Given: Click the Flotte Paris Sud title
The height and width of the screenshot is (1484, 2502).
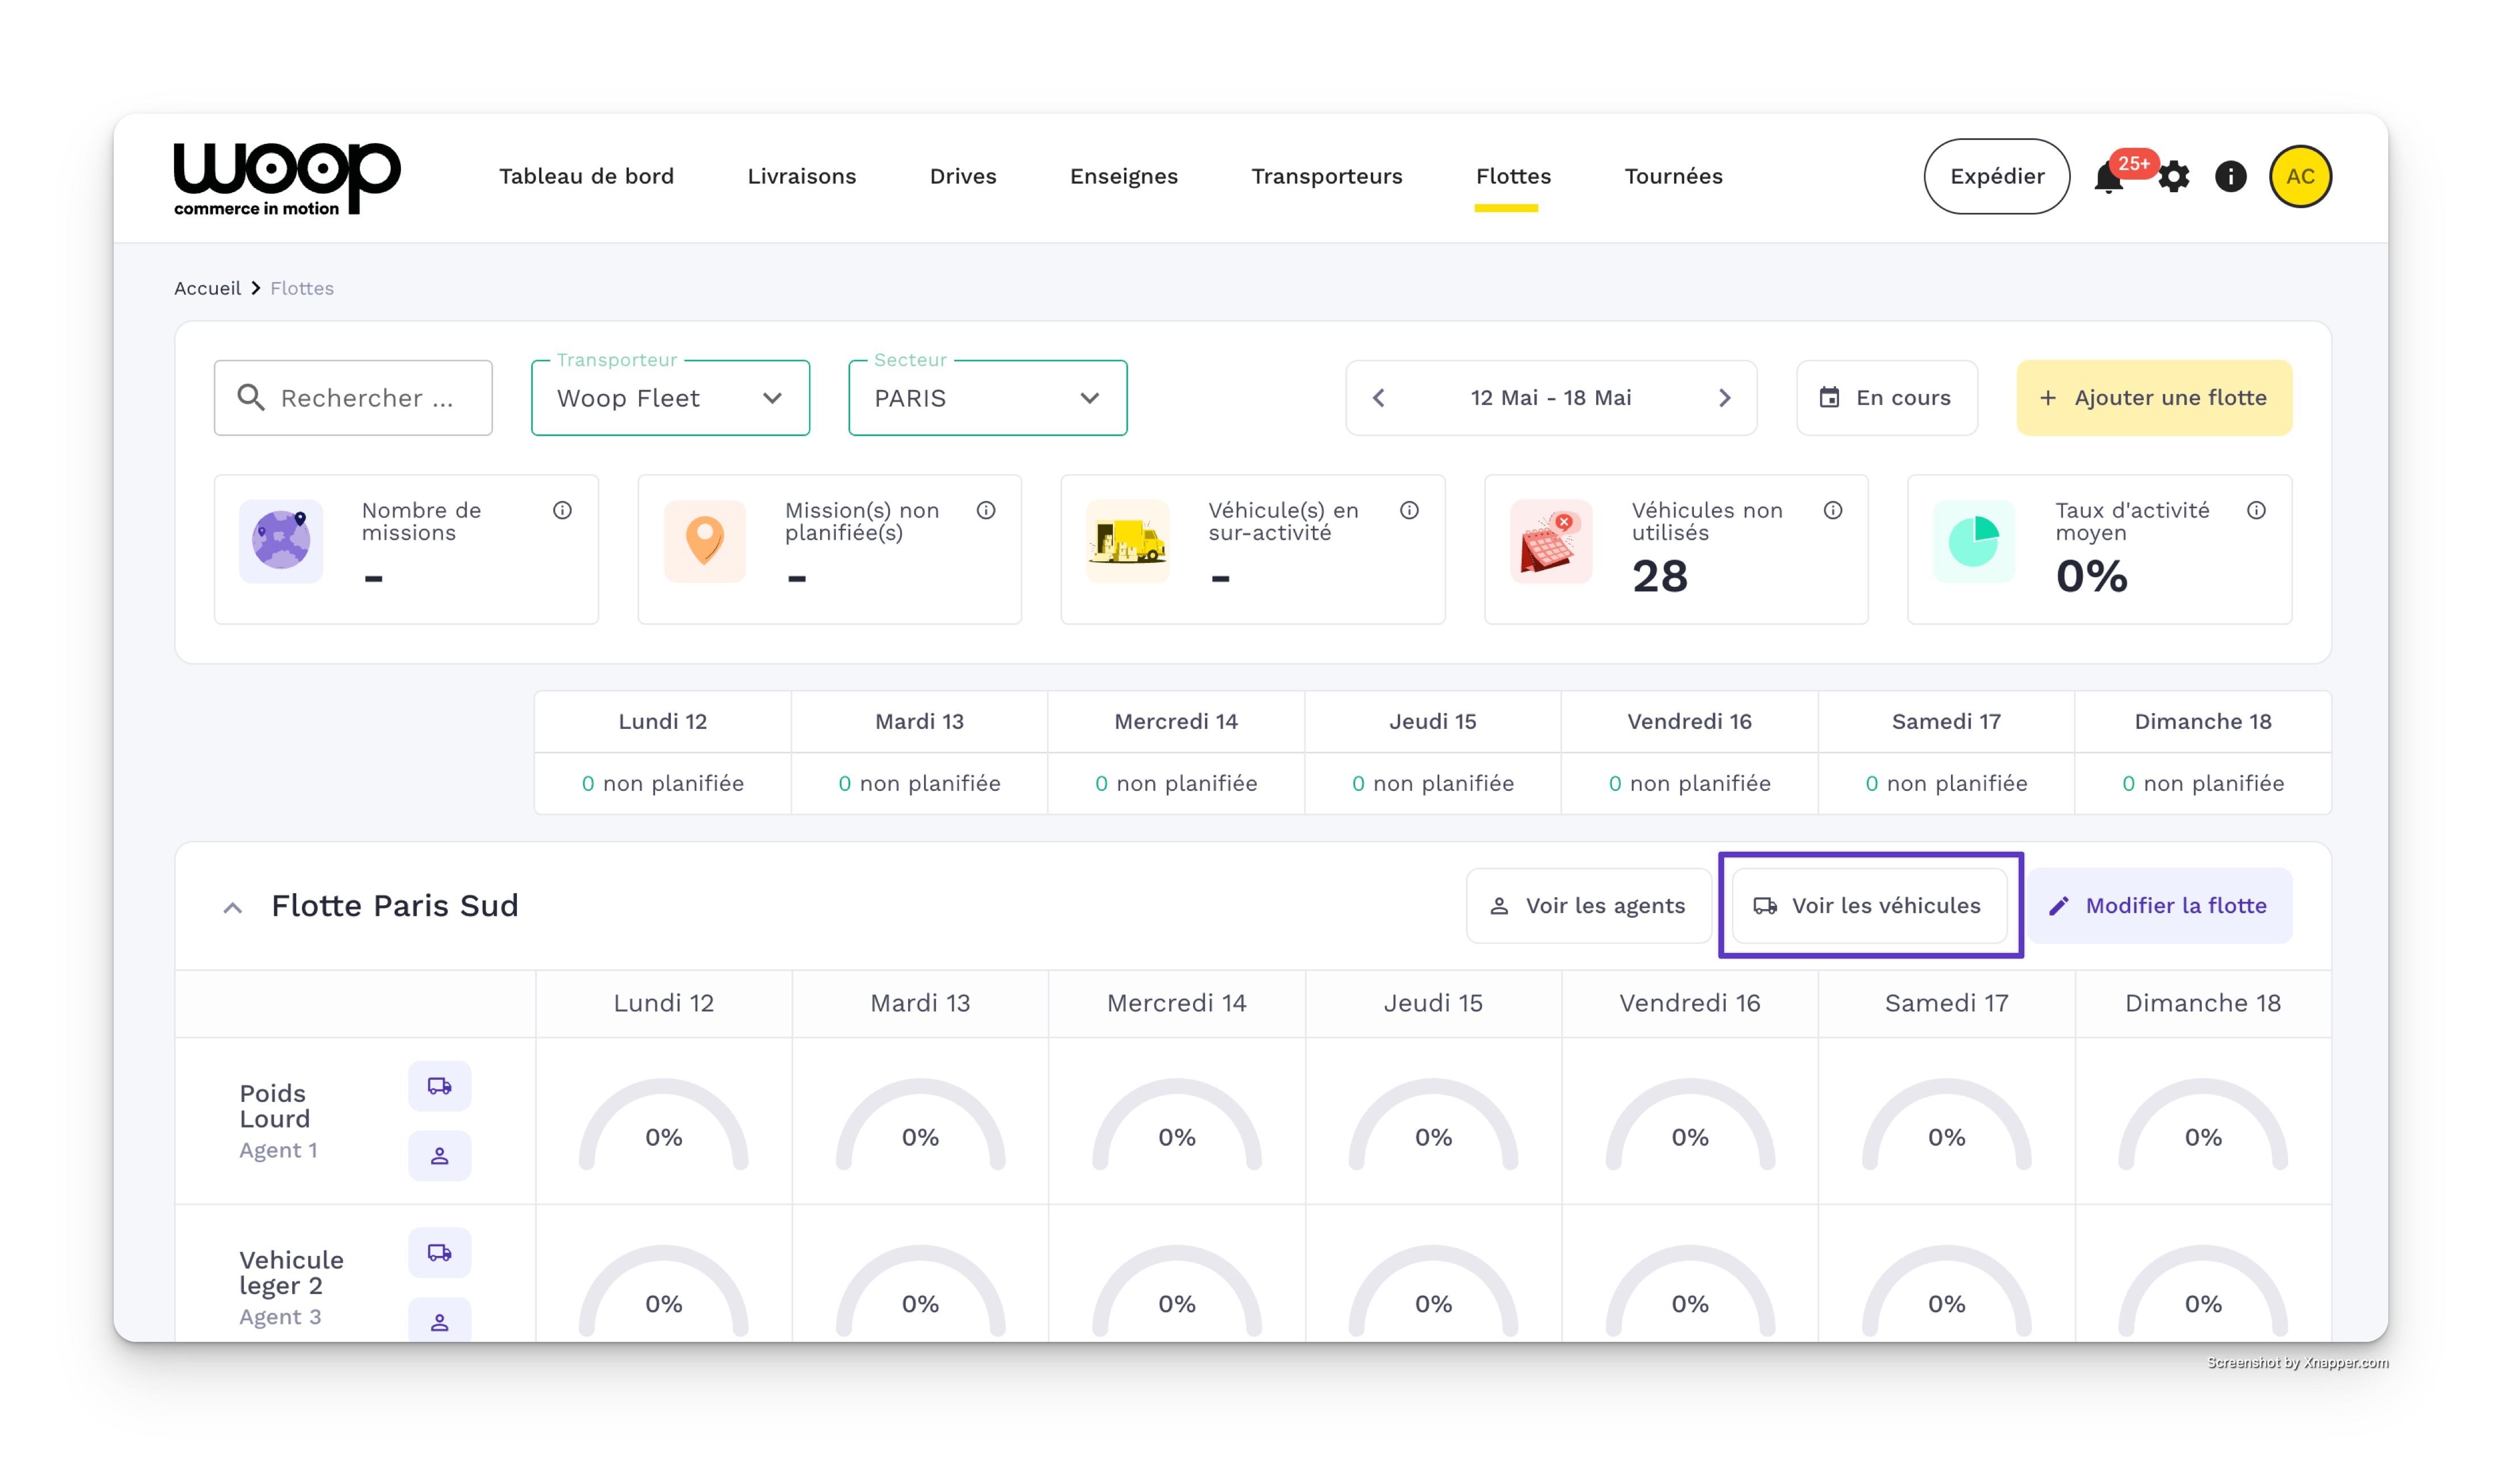Looking at the screenshot, I should 395,906.
